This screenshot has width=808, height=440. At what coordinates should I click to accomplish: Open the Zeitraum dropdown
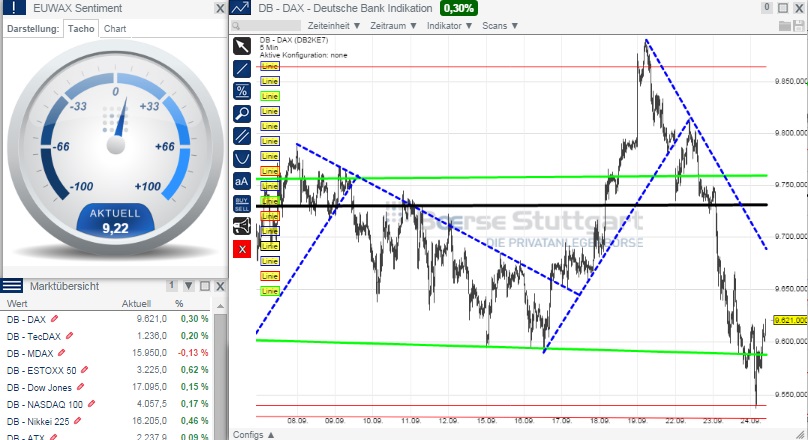point(393,26)
